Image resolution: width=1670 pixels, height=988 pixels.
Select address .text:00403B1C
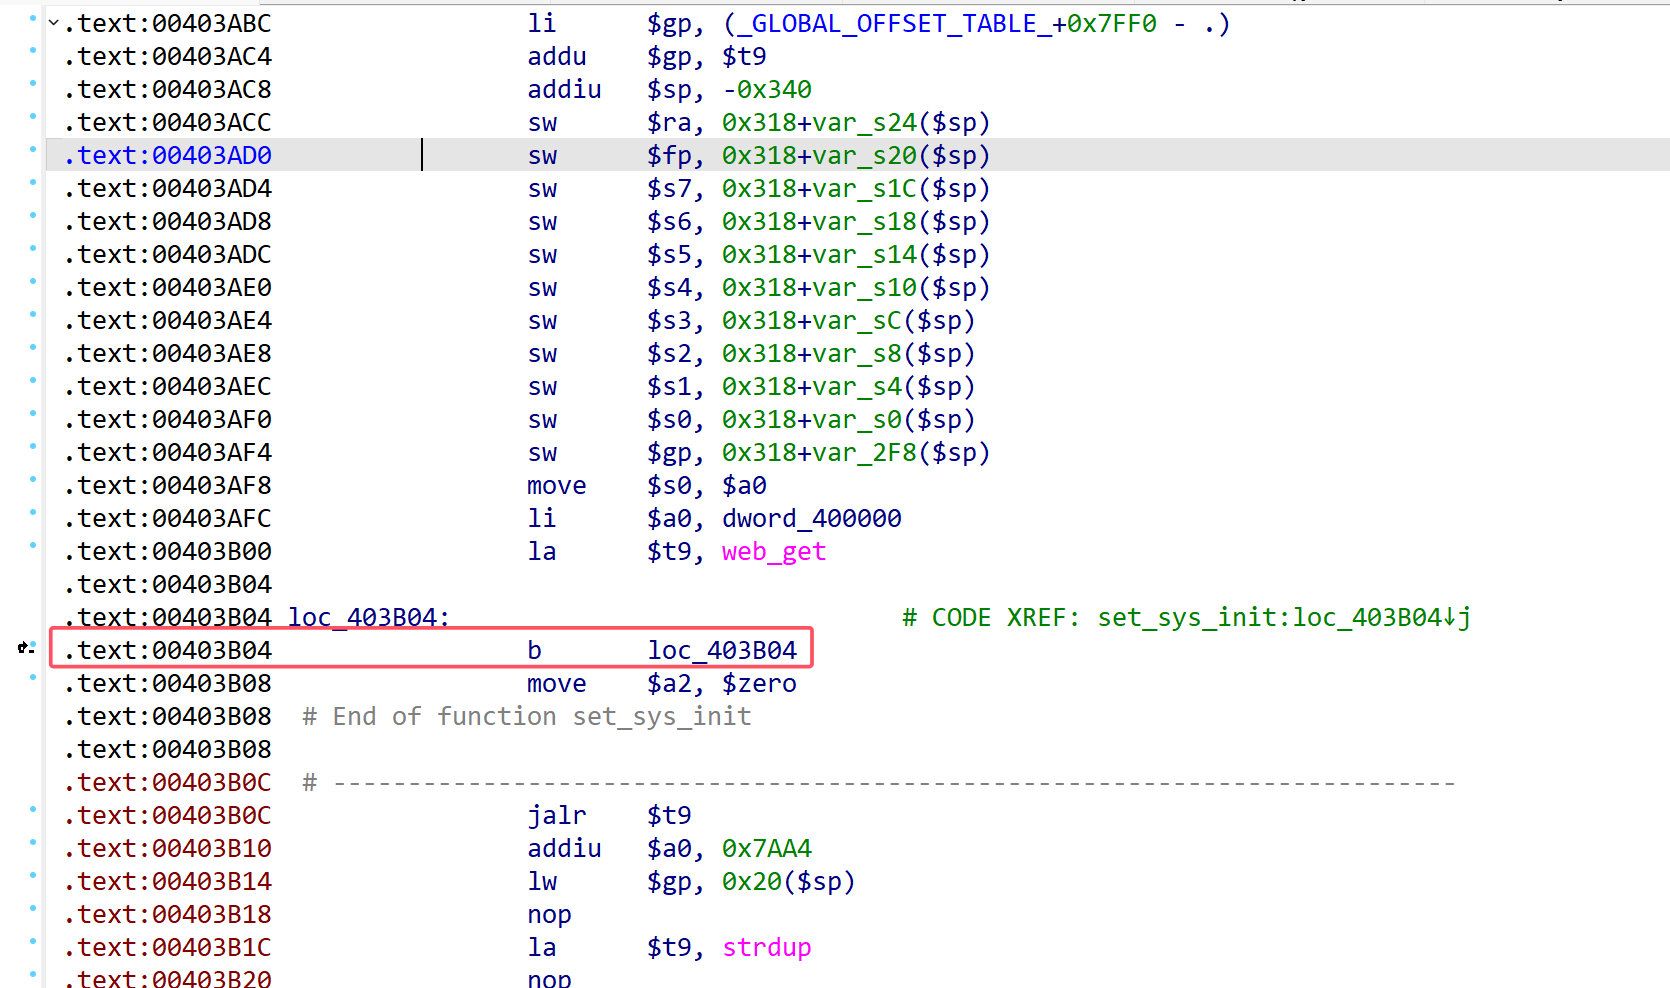167,947
